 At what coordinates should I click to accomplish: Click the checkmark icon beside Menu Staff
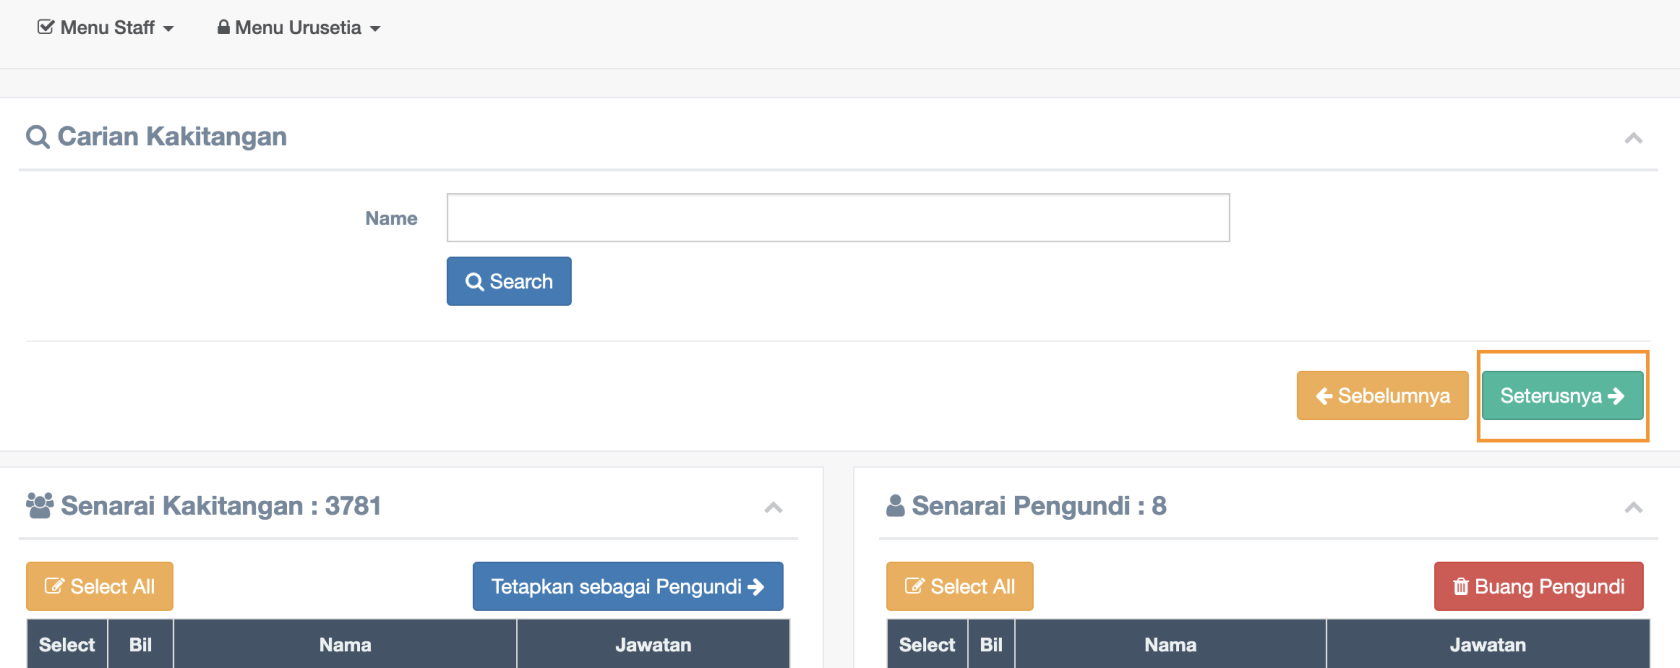(46, 27)
